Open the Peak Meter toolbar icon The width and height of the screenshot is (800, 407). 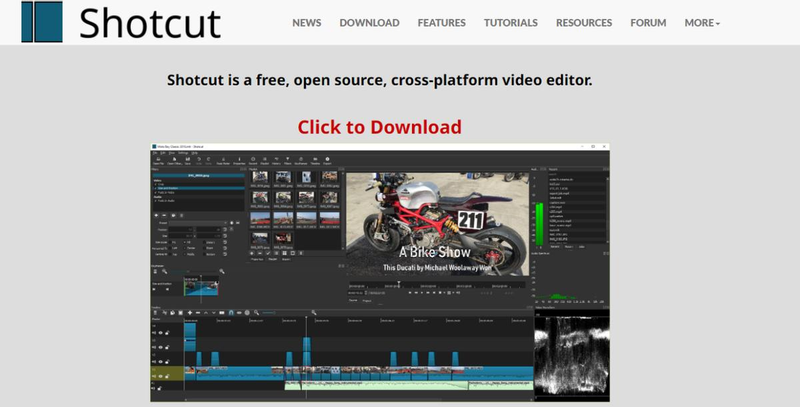224,158
